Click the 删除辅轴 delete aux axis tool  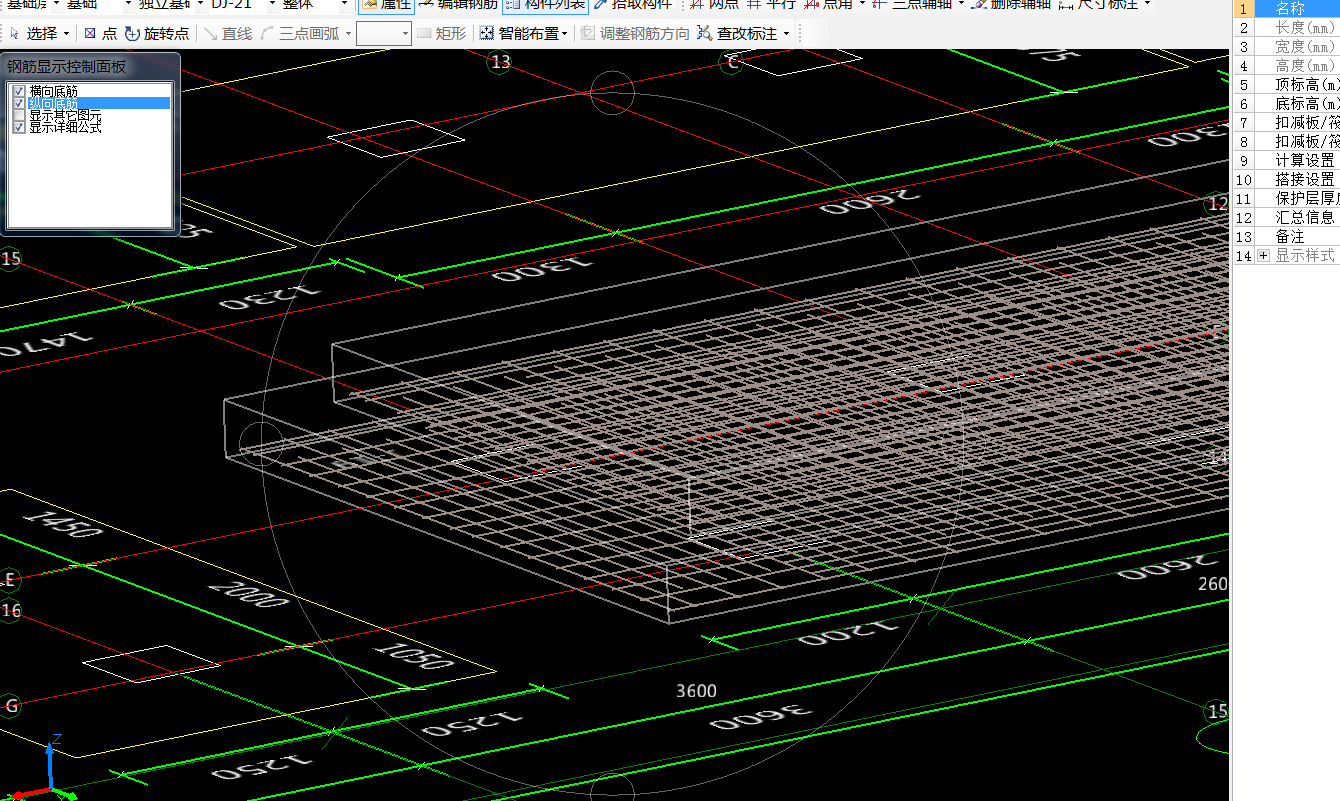point(1012,5)
